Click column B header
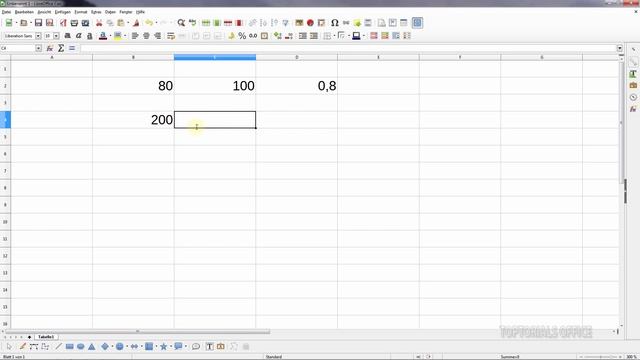Screen dimensions: 640x360 point(133,57)
